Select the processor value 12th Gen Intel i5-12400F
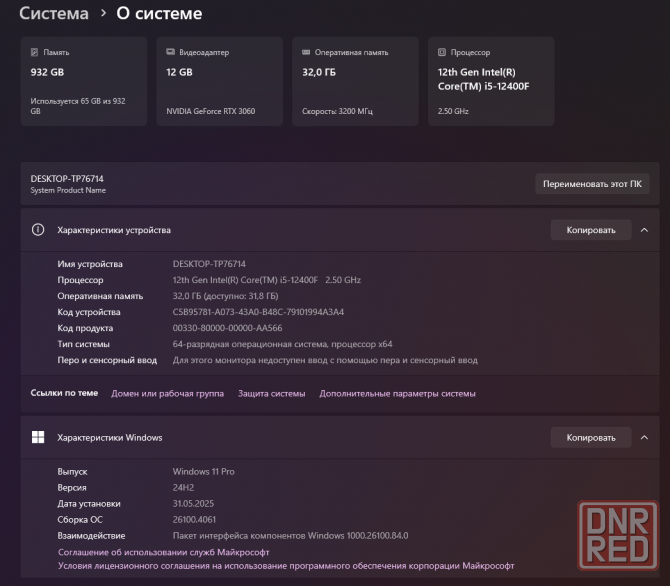The width and height of the screenshot is (670, 586). click(x=267, y=280)
